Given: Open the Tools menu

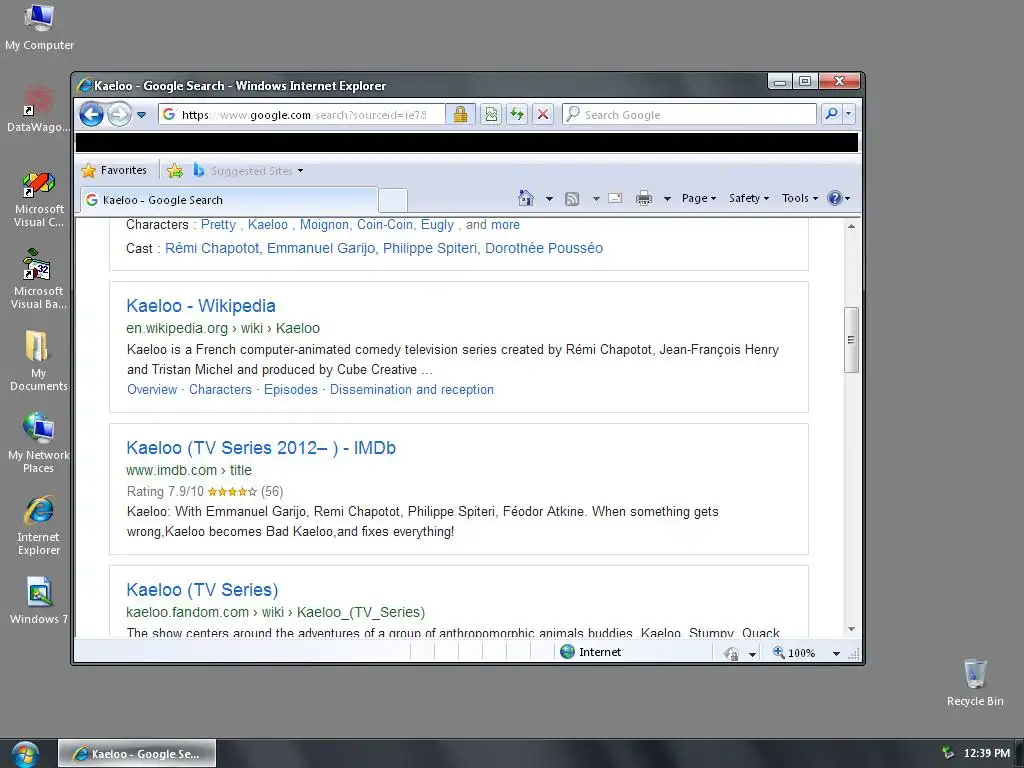Looking at the screenshot, I should (x=799, y=198).
